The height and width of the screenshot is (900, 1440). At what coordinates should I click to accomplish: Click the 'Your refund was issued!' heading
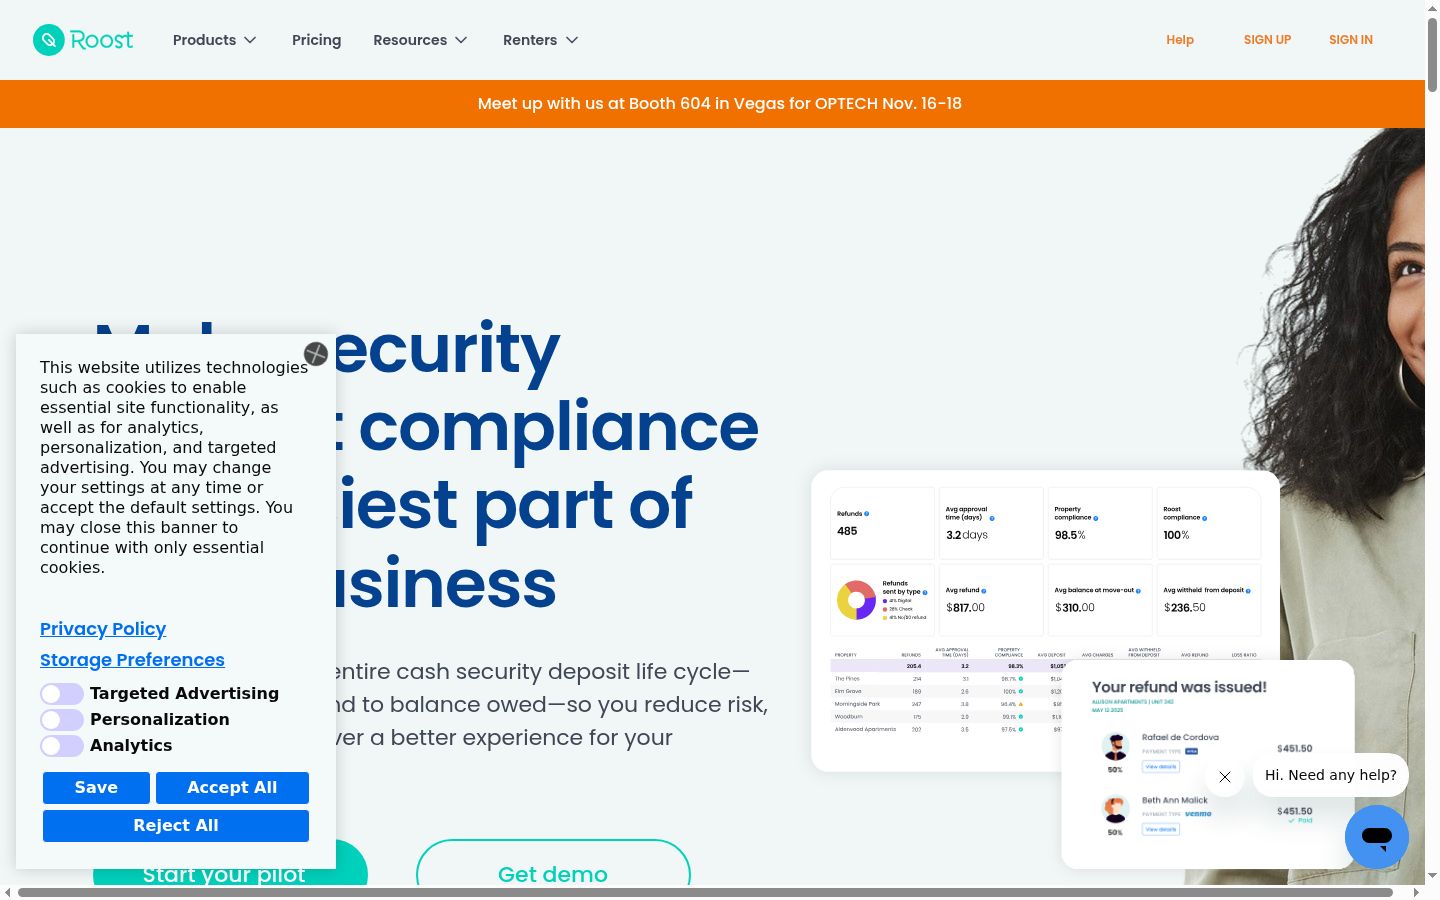click(1179, 687)
